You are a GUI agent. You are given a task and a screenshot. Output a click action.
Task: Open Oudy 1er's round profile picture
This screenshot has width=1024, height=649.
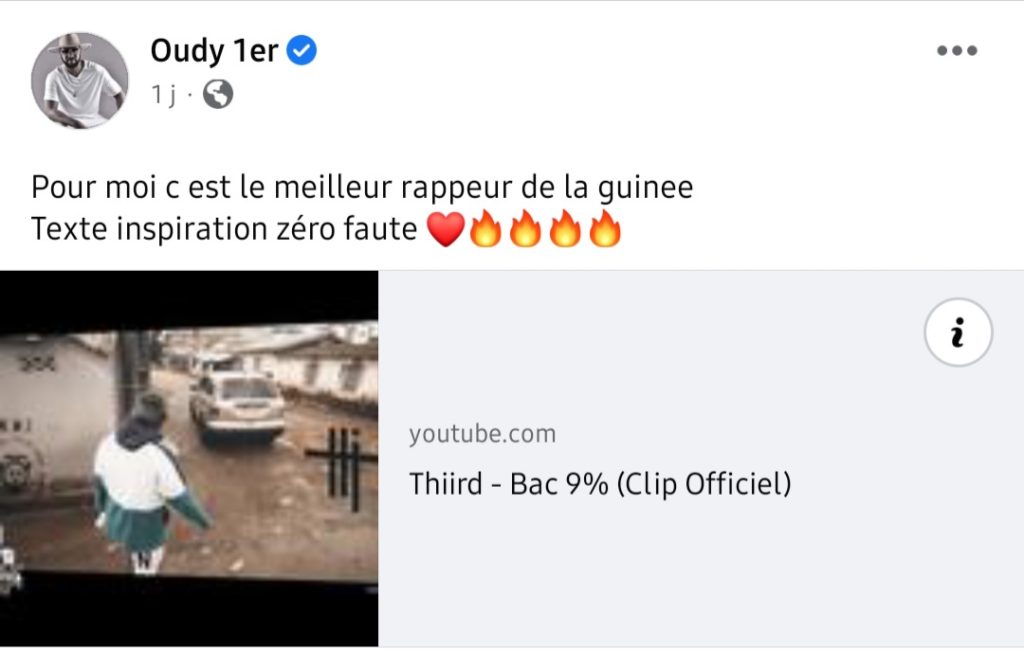(80, 80)
